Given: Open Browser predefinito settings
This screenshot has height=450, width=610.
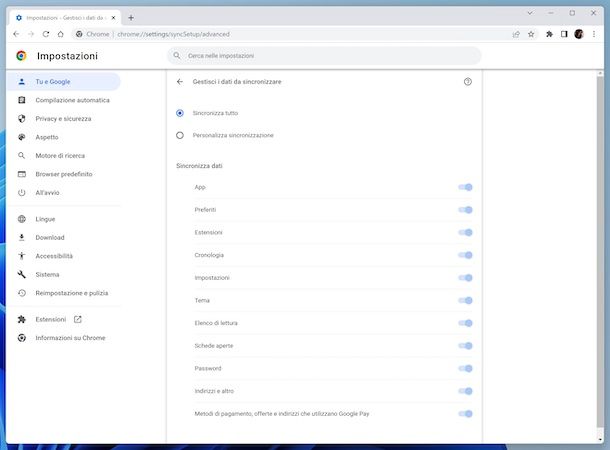Looking at the screenshot, I should click(x=63, y=174).
